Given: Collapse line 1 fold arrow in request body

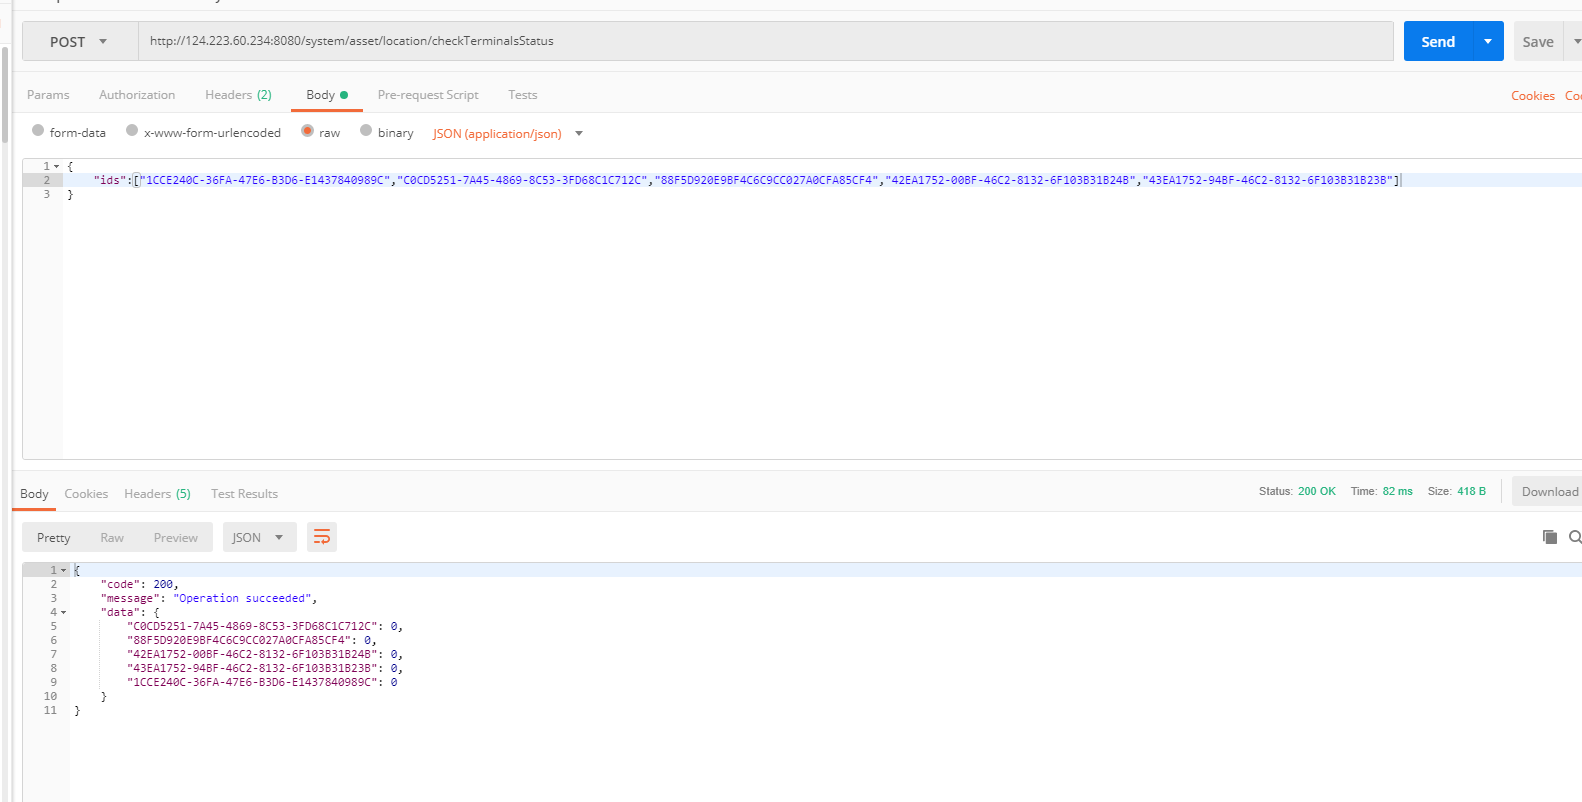Looking at the screenshot, I should click(57, 167).
